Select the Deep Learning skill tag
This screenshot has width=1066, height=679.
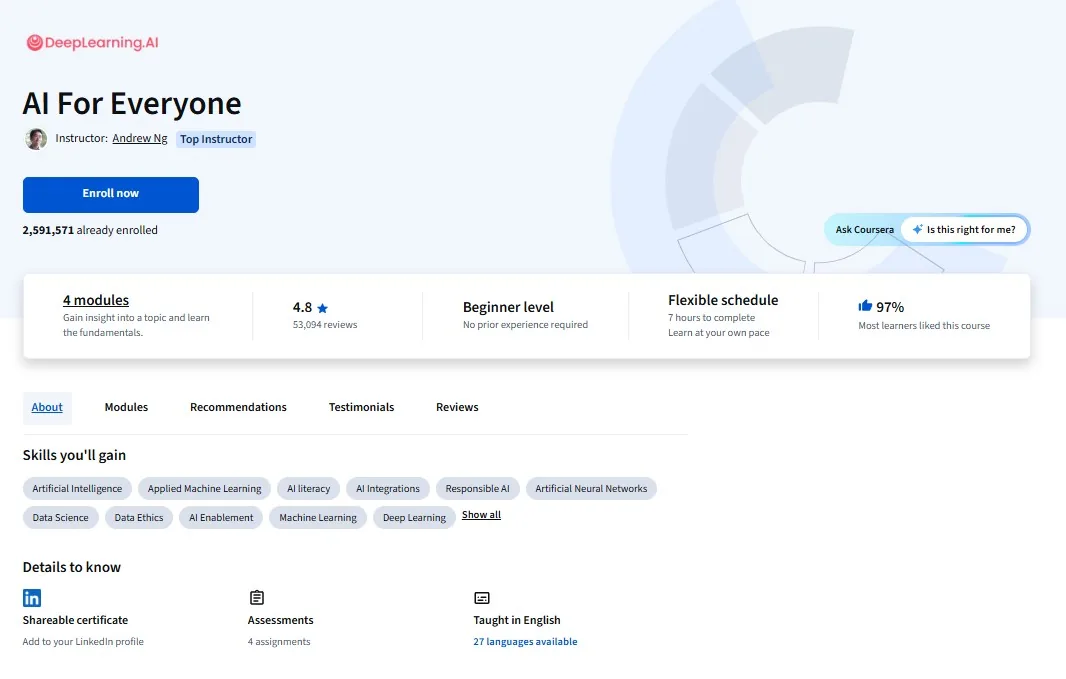414,517
